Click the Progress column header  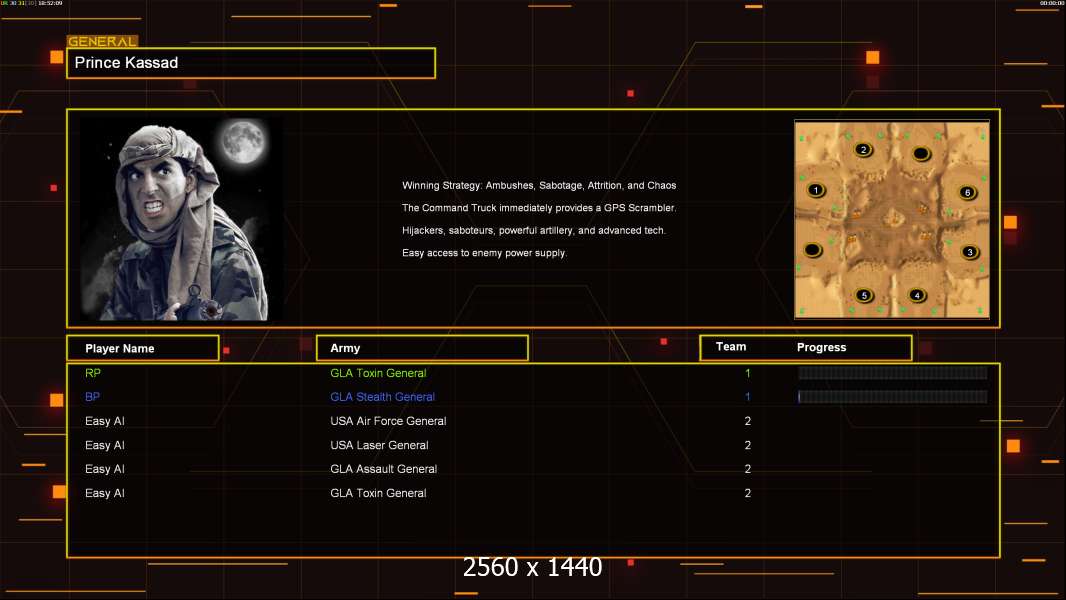(821, 348)
